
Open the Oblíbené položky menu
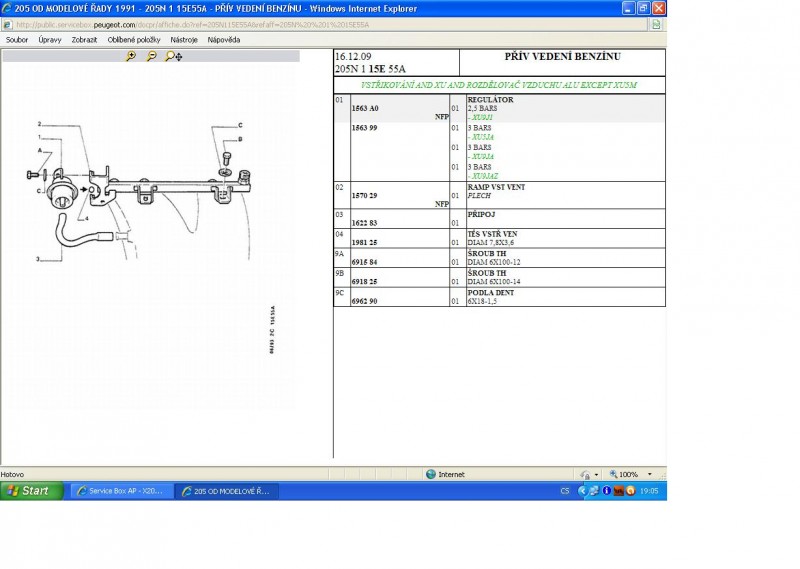tap(134, 40)
